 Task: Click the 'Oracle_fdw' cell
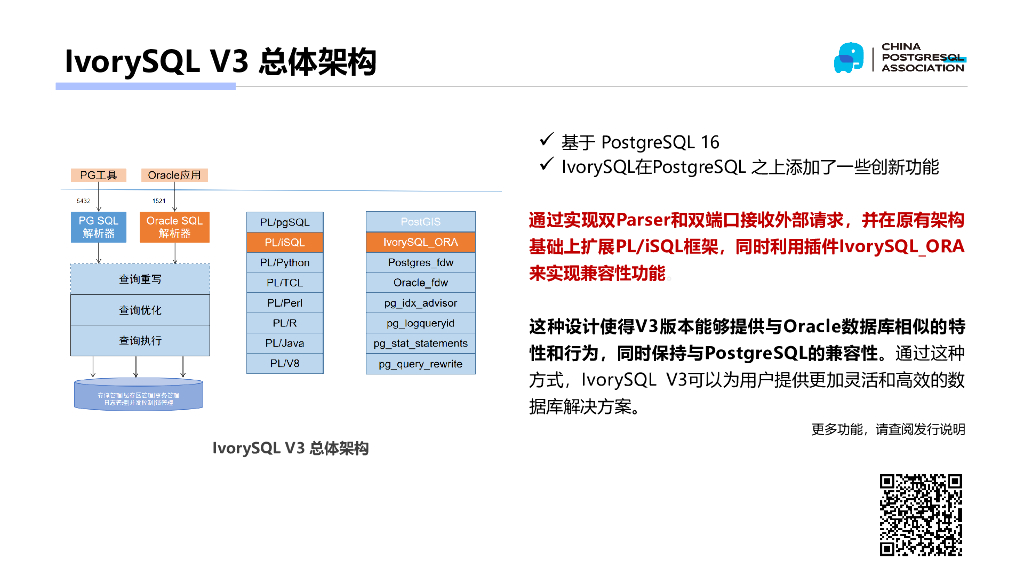[421, 283]
